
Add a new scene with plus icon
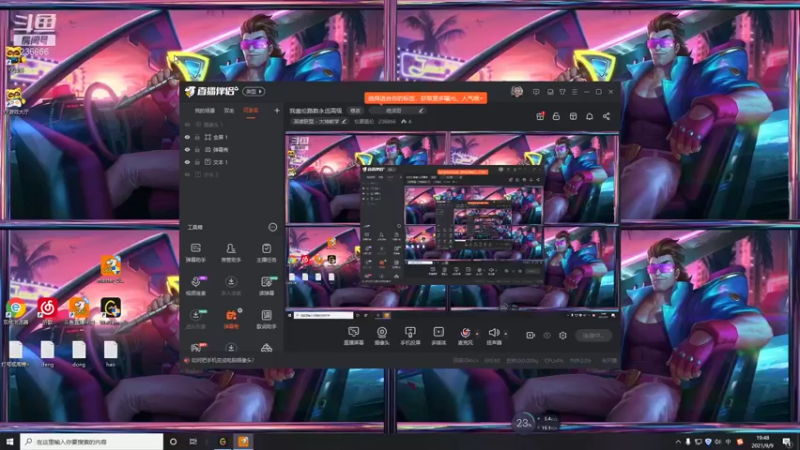tap(277, 110)
